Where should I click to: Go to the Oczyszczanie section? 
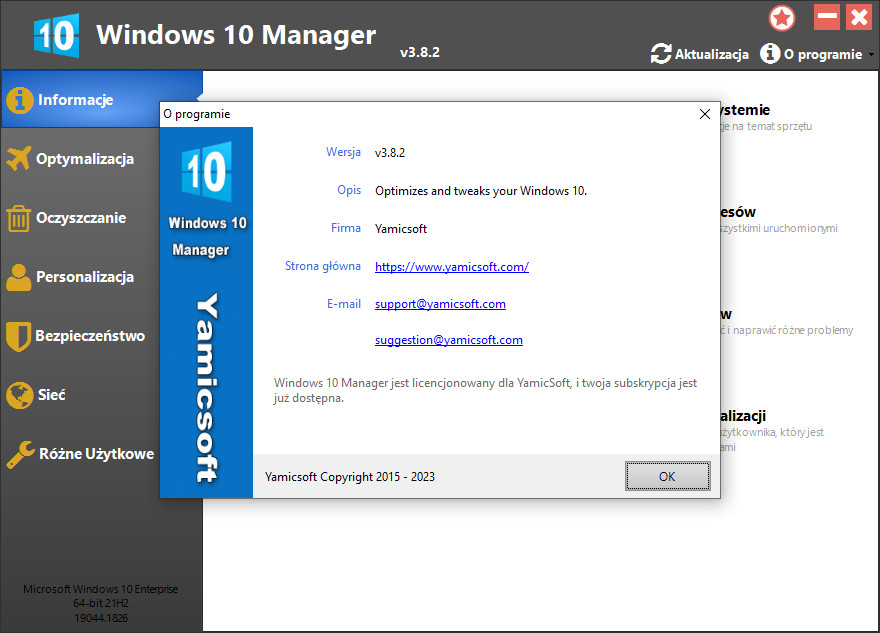(x=81, y=218)
